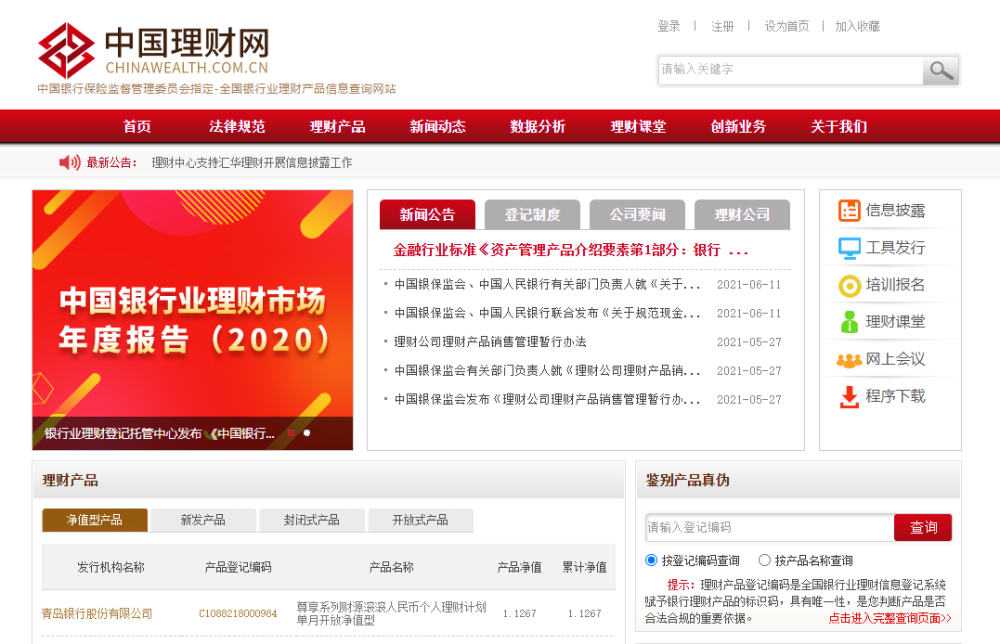The height and width of the screenshot is (644, 1000).
Task: Open product code C1088218000984
Action: (238, 613)
